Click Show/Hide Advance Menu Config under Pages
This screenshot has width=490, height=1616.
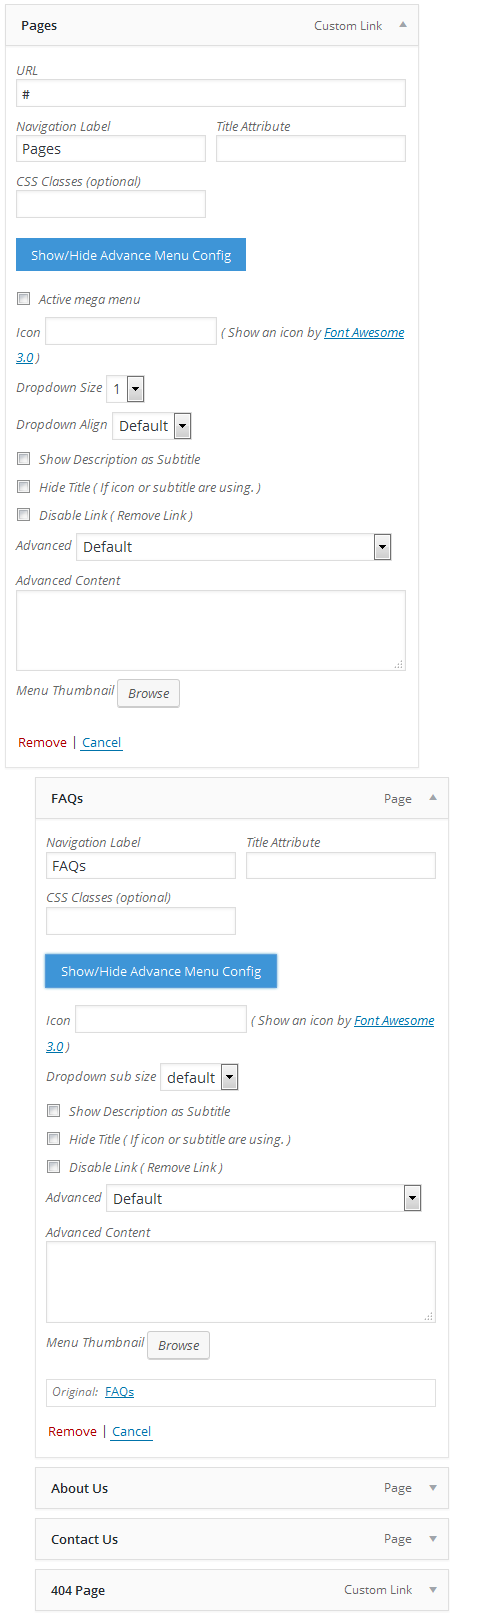click(x=131, y=255)
